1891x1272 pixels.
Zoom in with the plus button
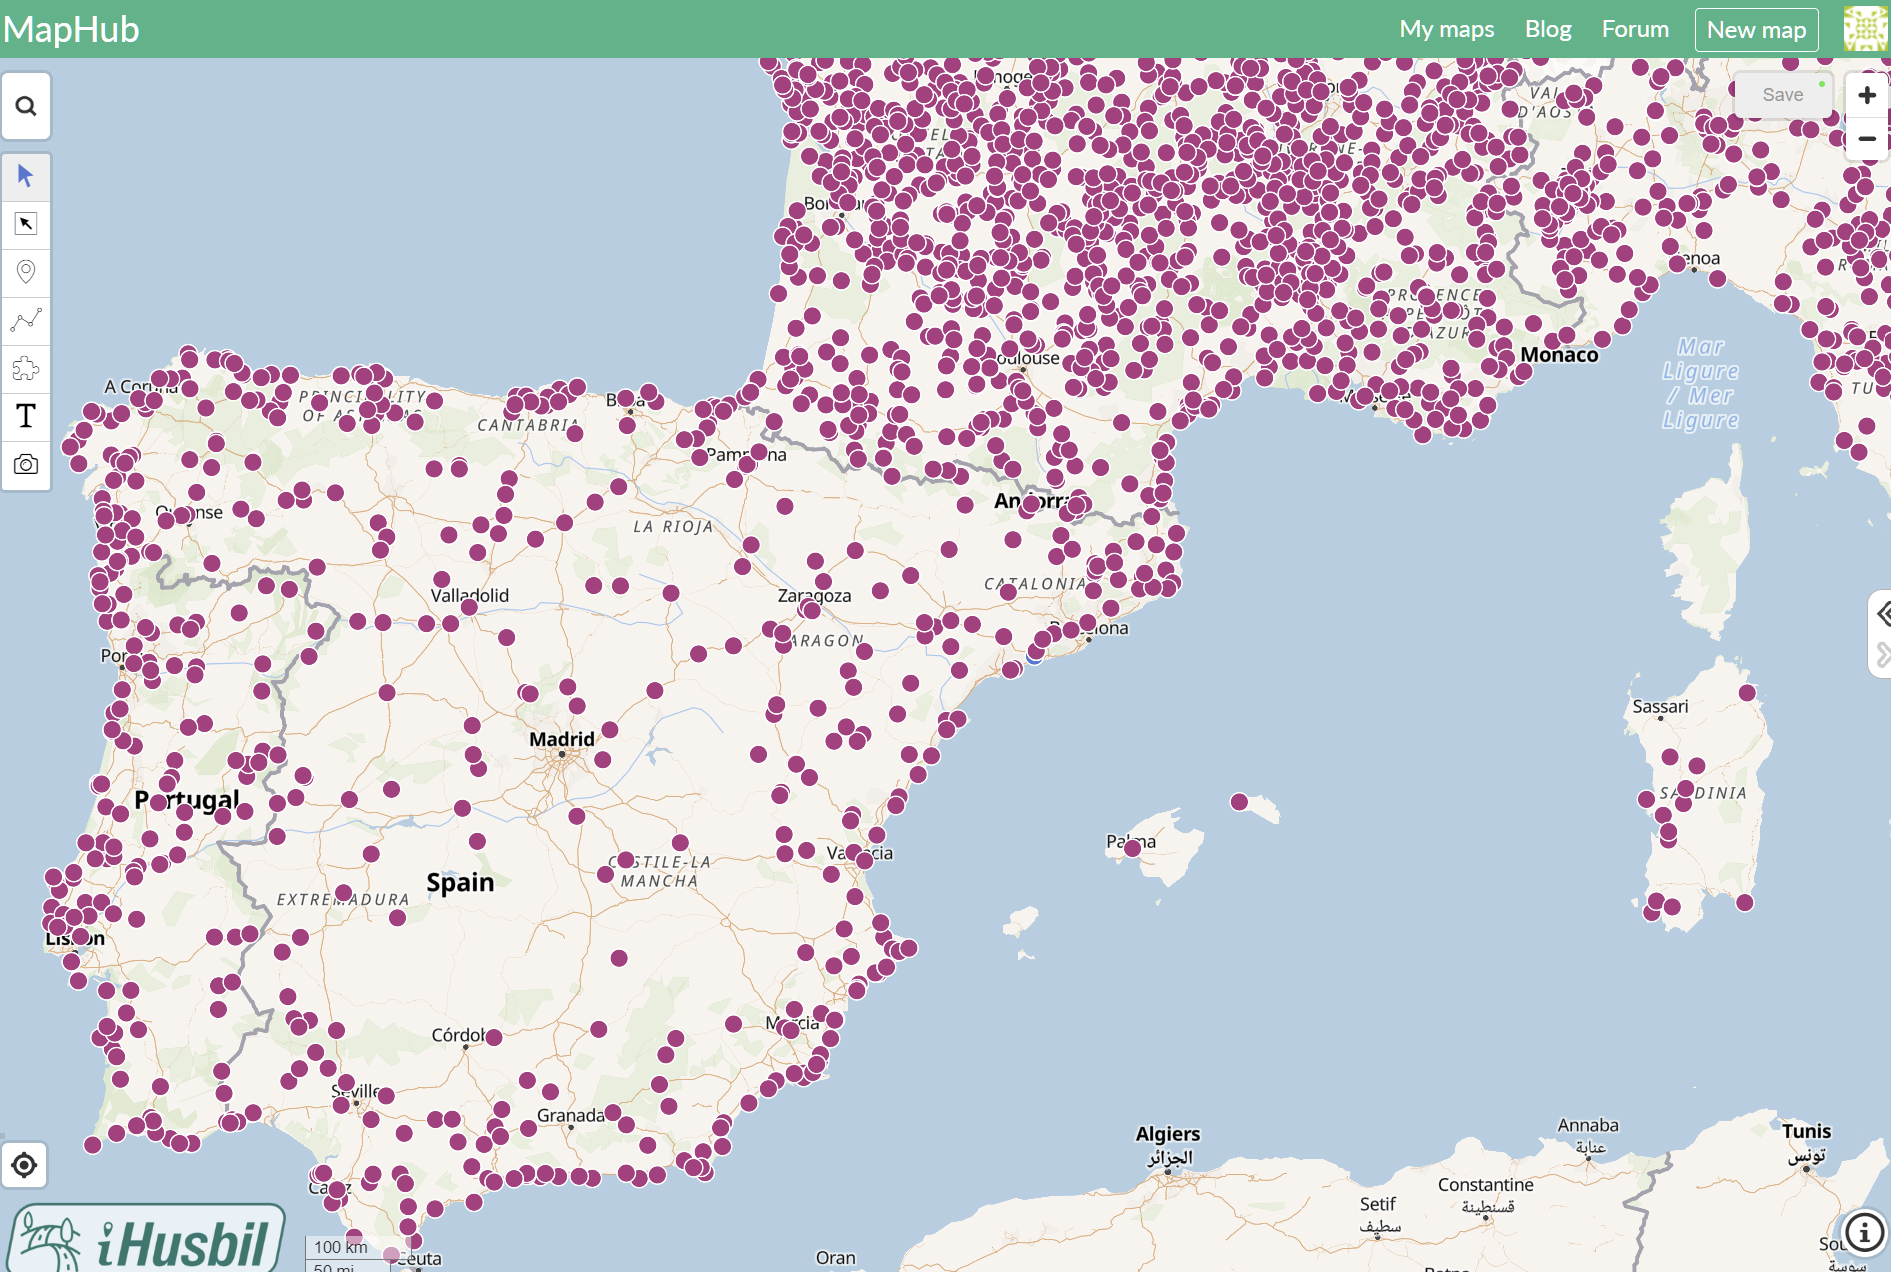coord(1866,95)
